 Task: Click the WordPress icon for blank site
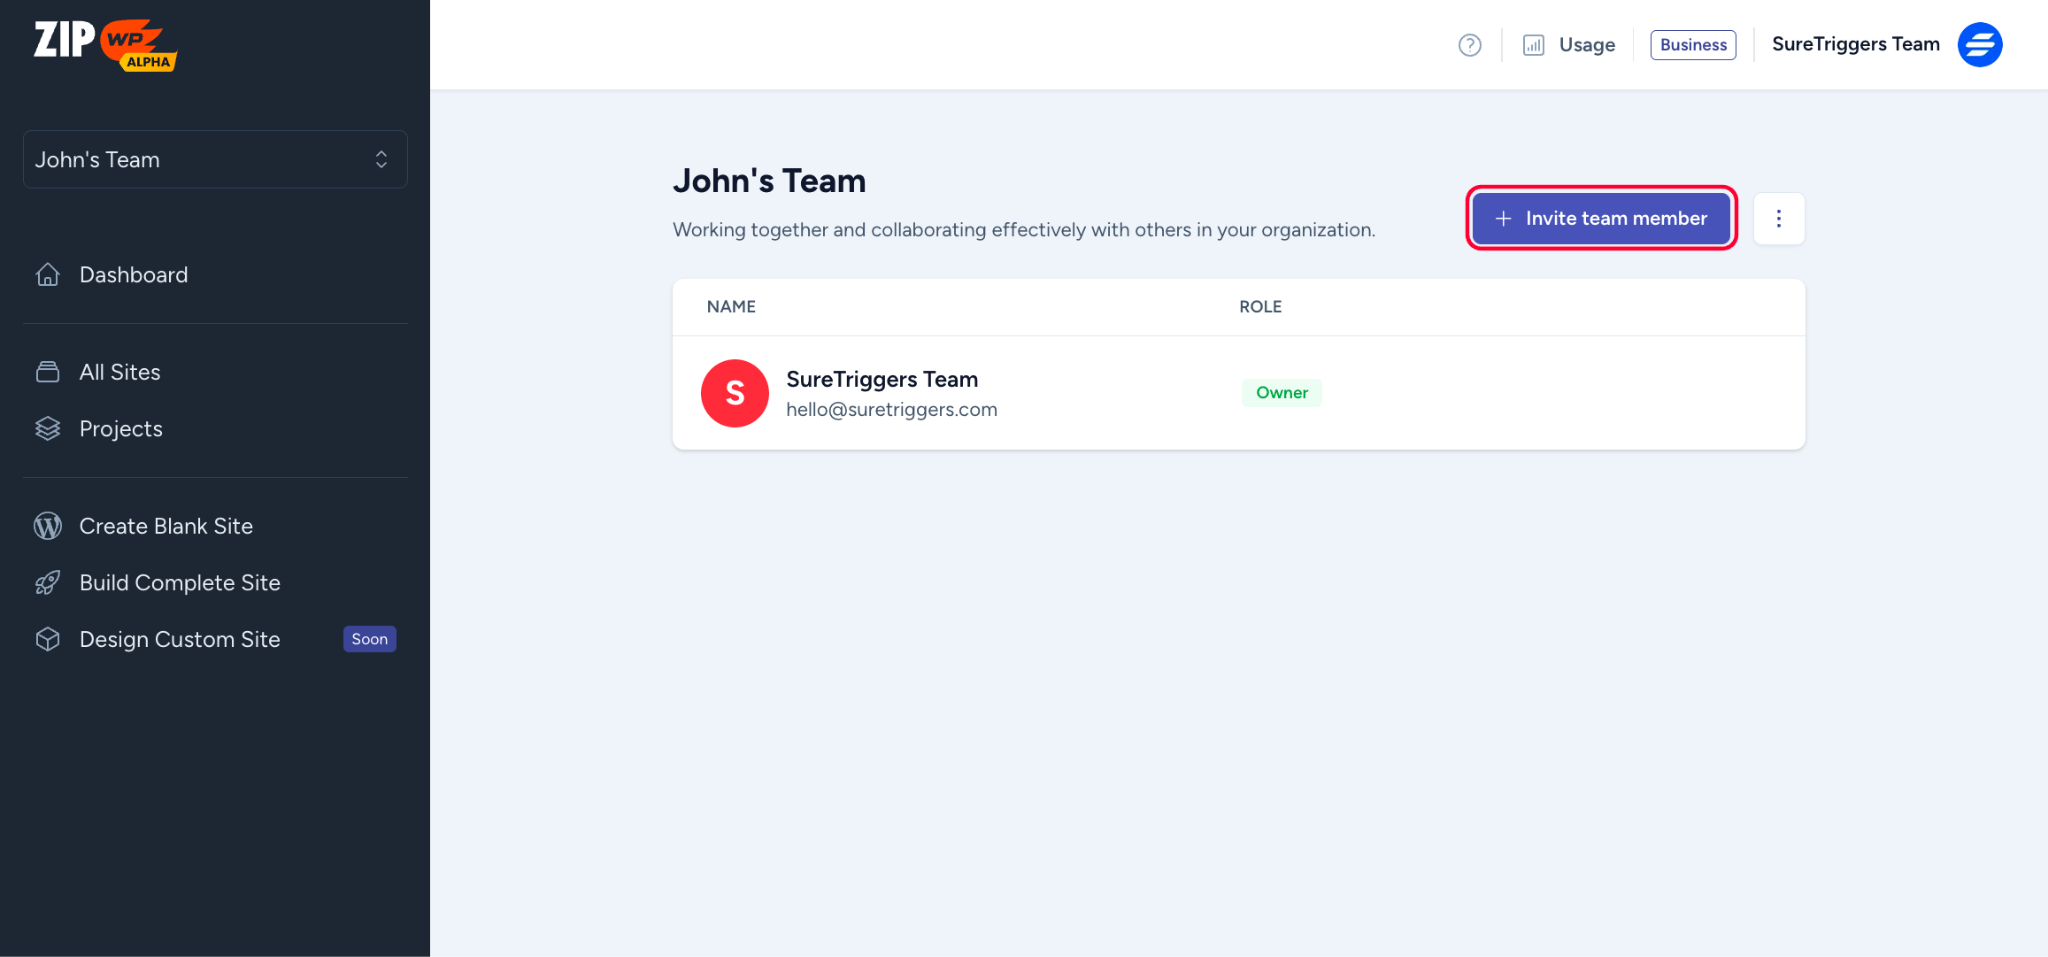pos(48,526)
